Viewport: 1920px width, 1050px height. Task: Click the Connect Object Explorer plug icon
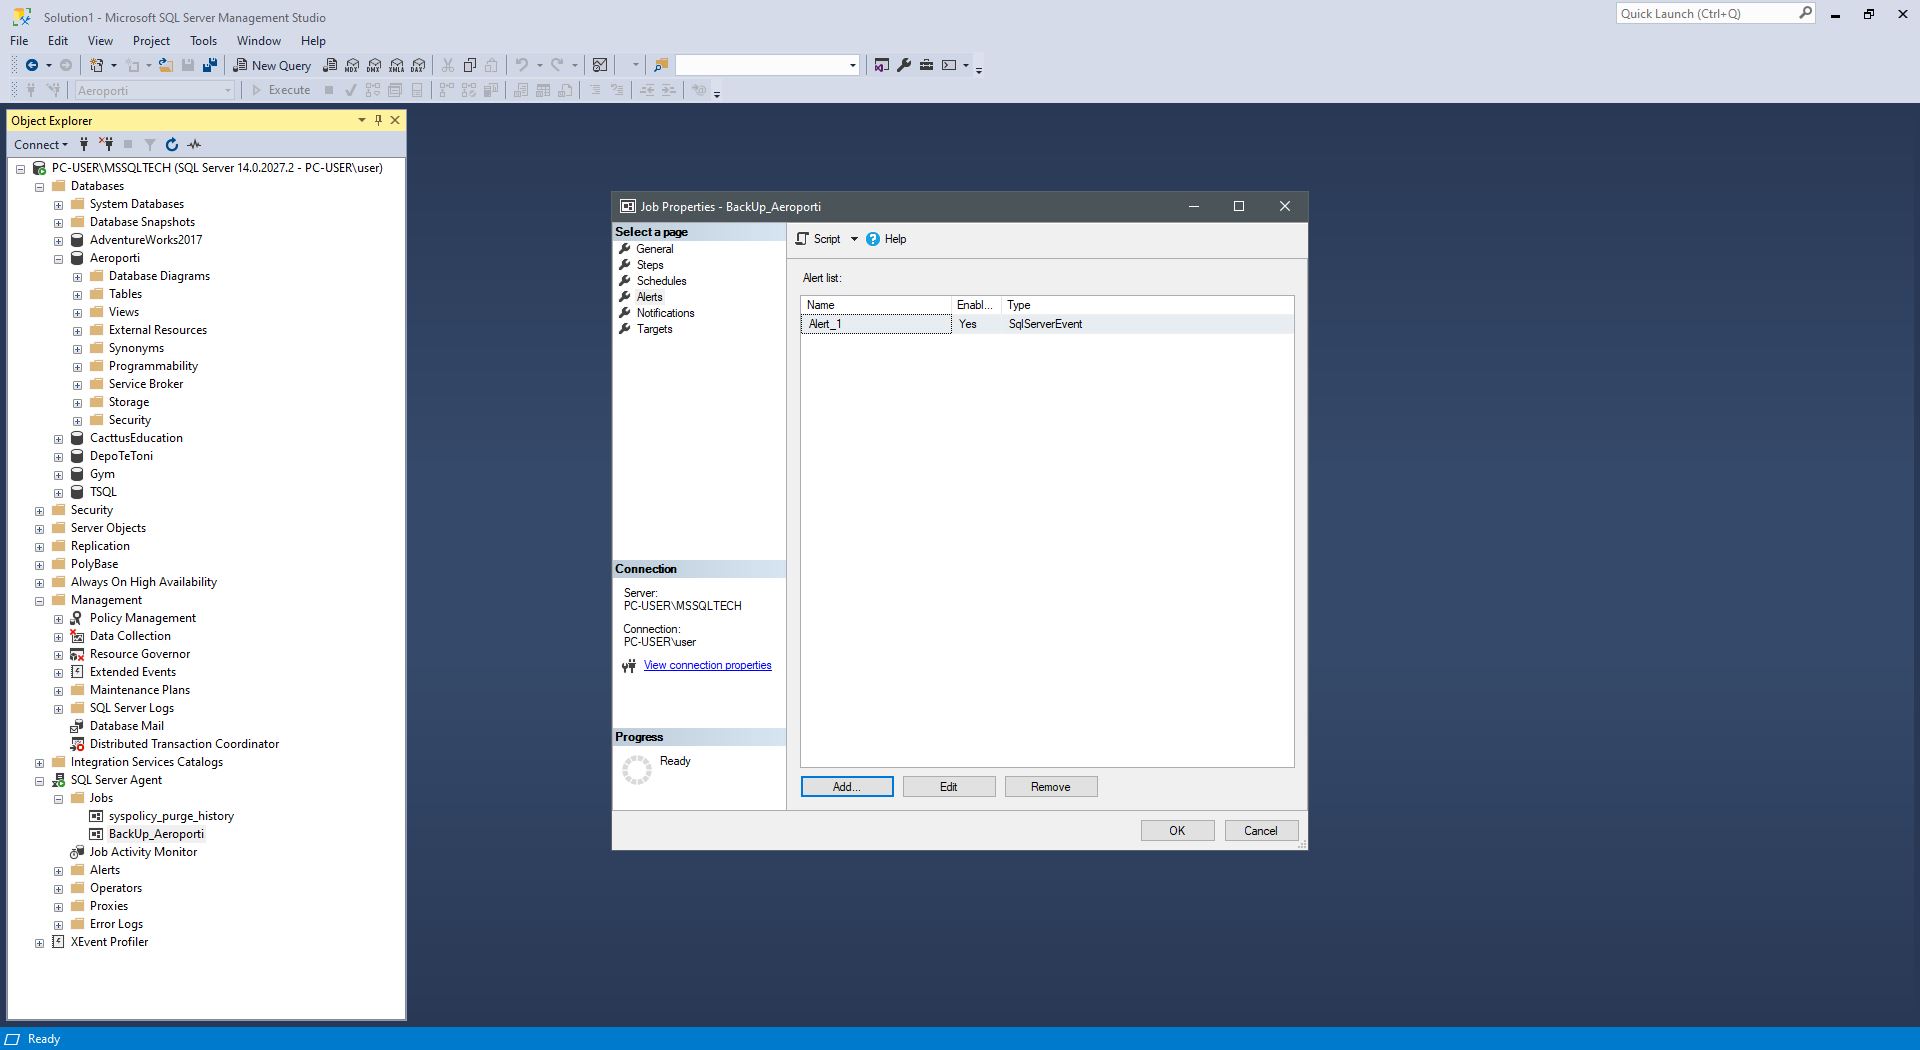tap(84, 144)
